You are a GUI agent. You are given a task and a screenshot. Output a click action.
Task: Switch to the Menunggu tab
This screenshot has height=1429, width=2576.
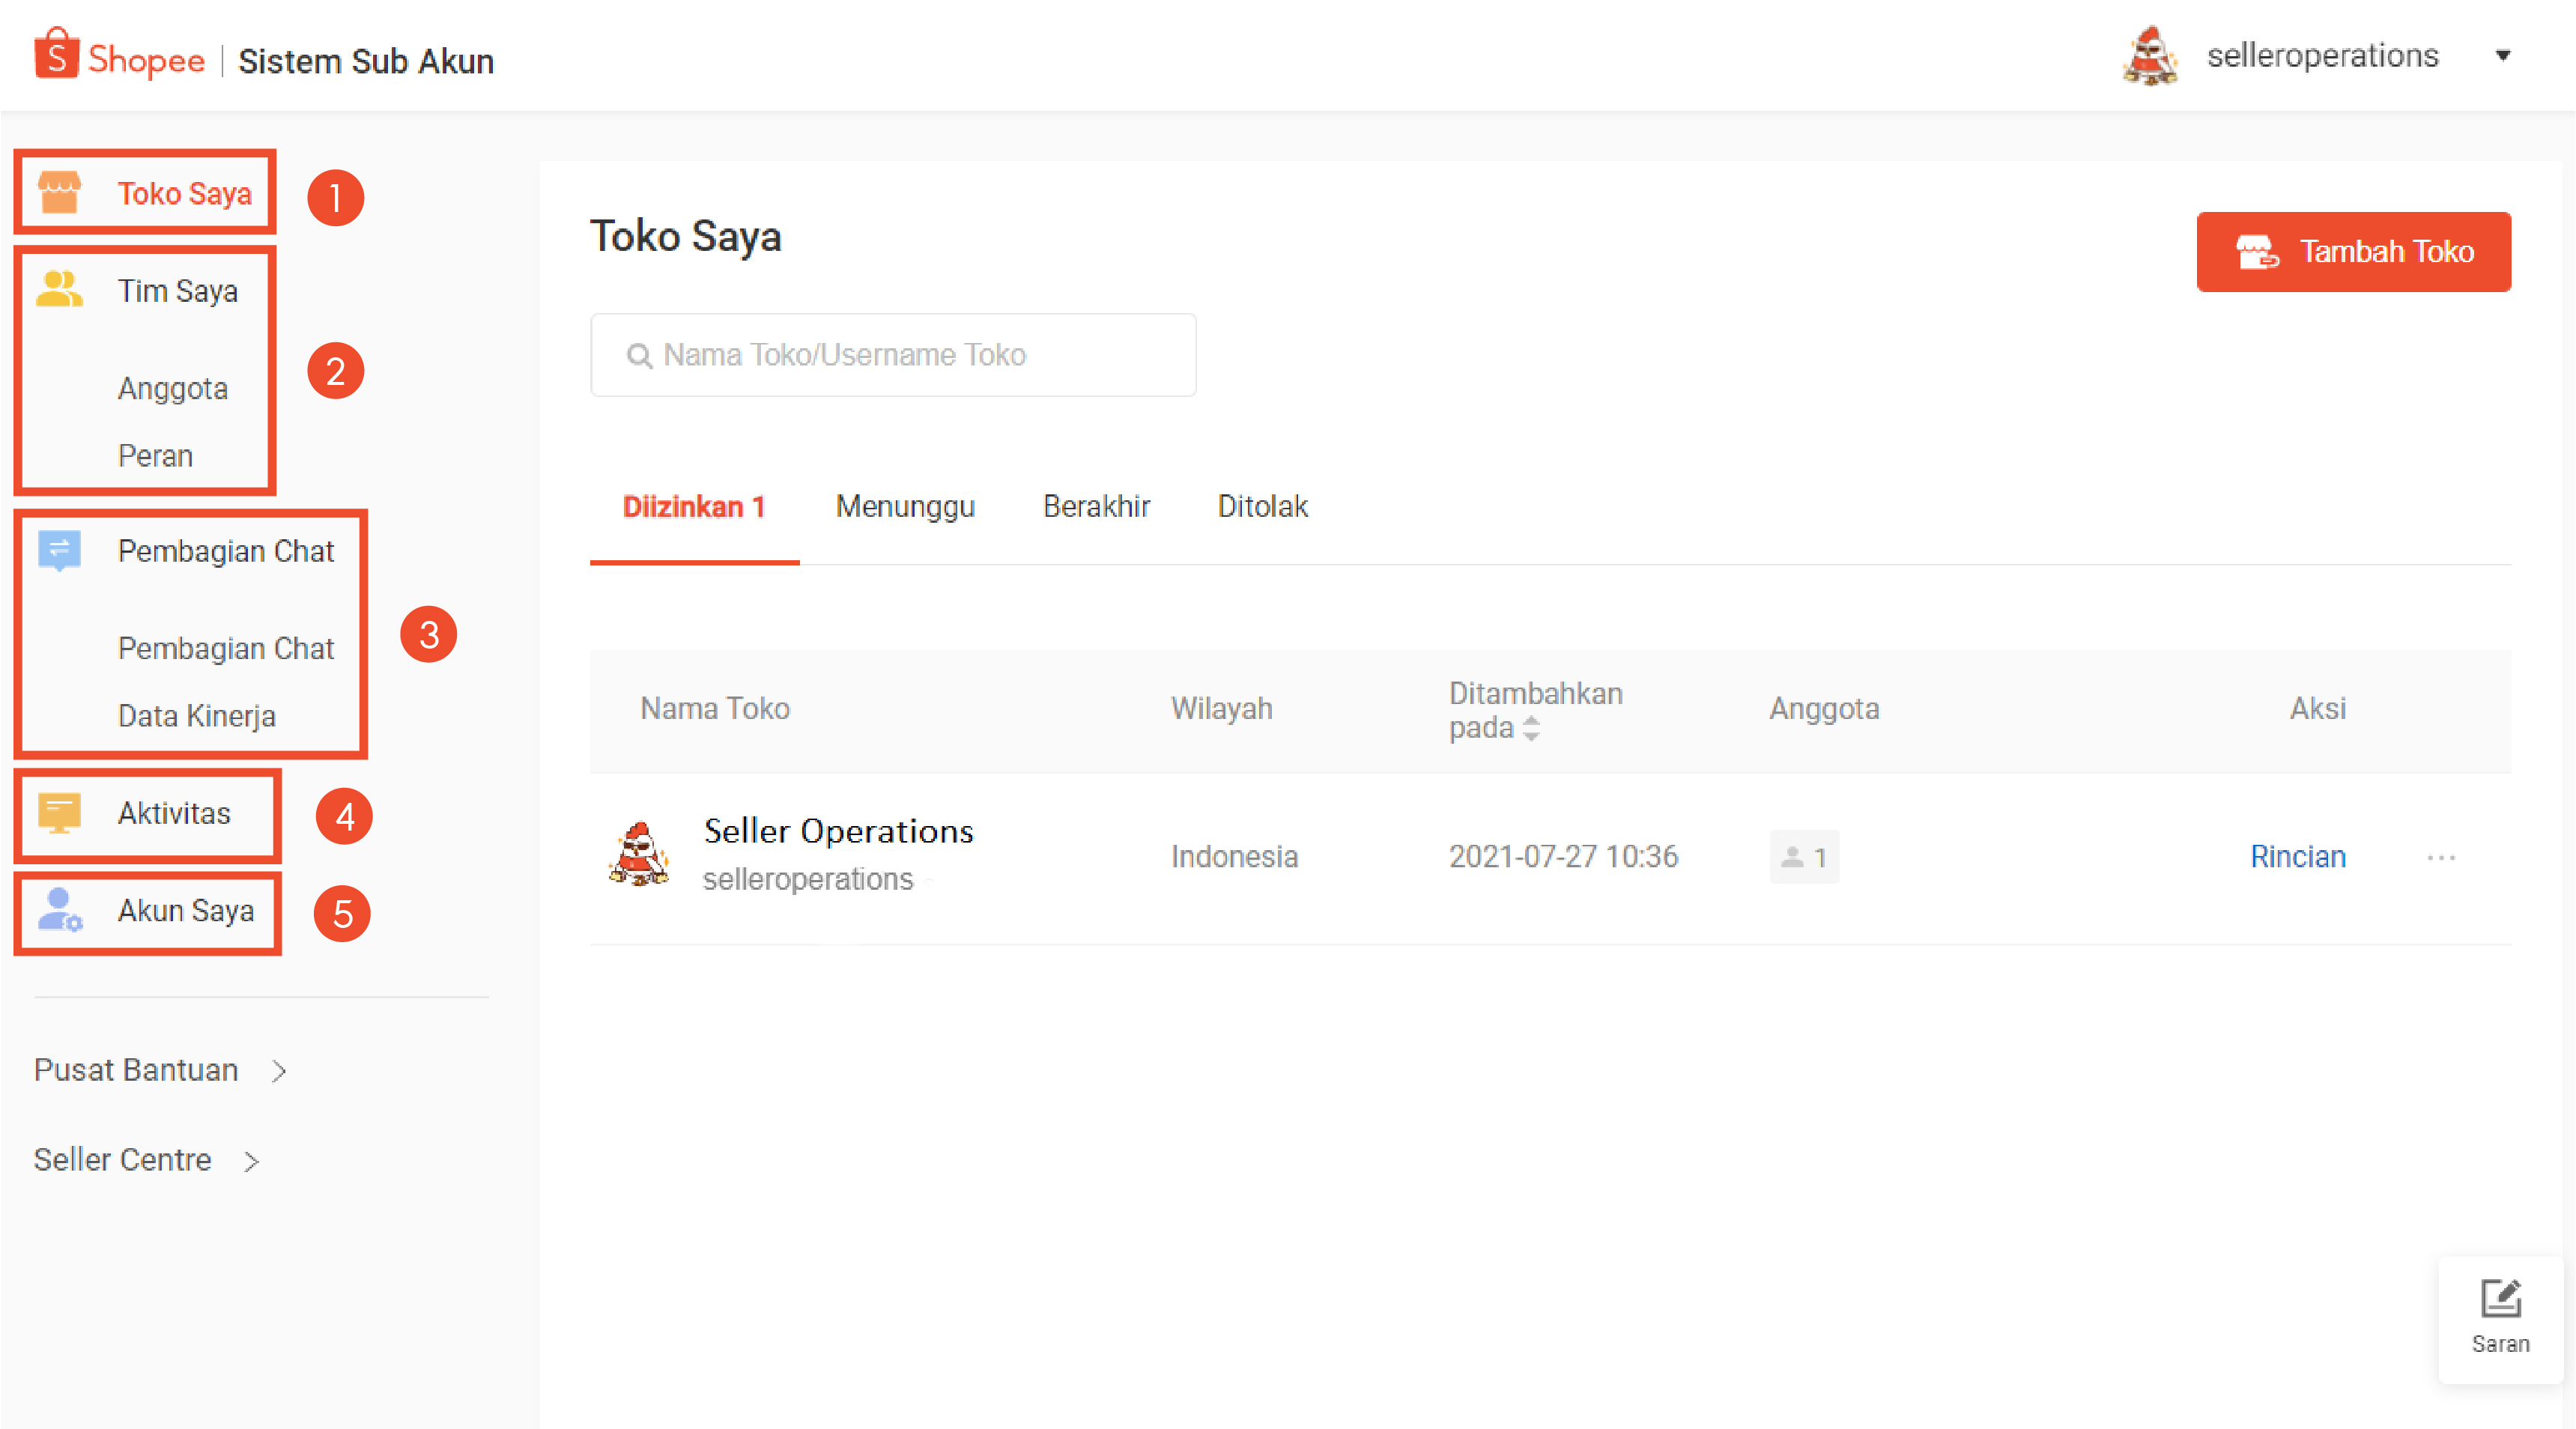(905, 506)
